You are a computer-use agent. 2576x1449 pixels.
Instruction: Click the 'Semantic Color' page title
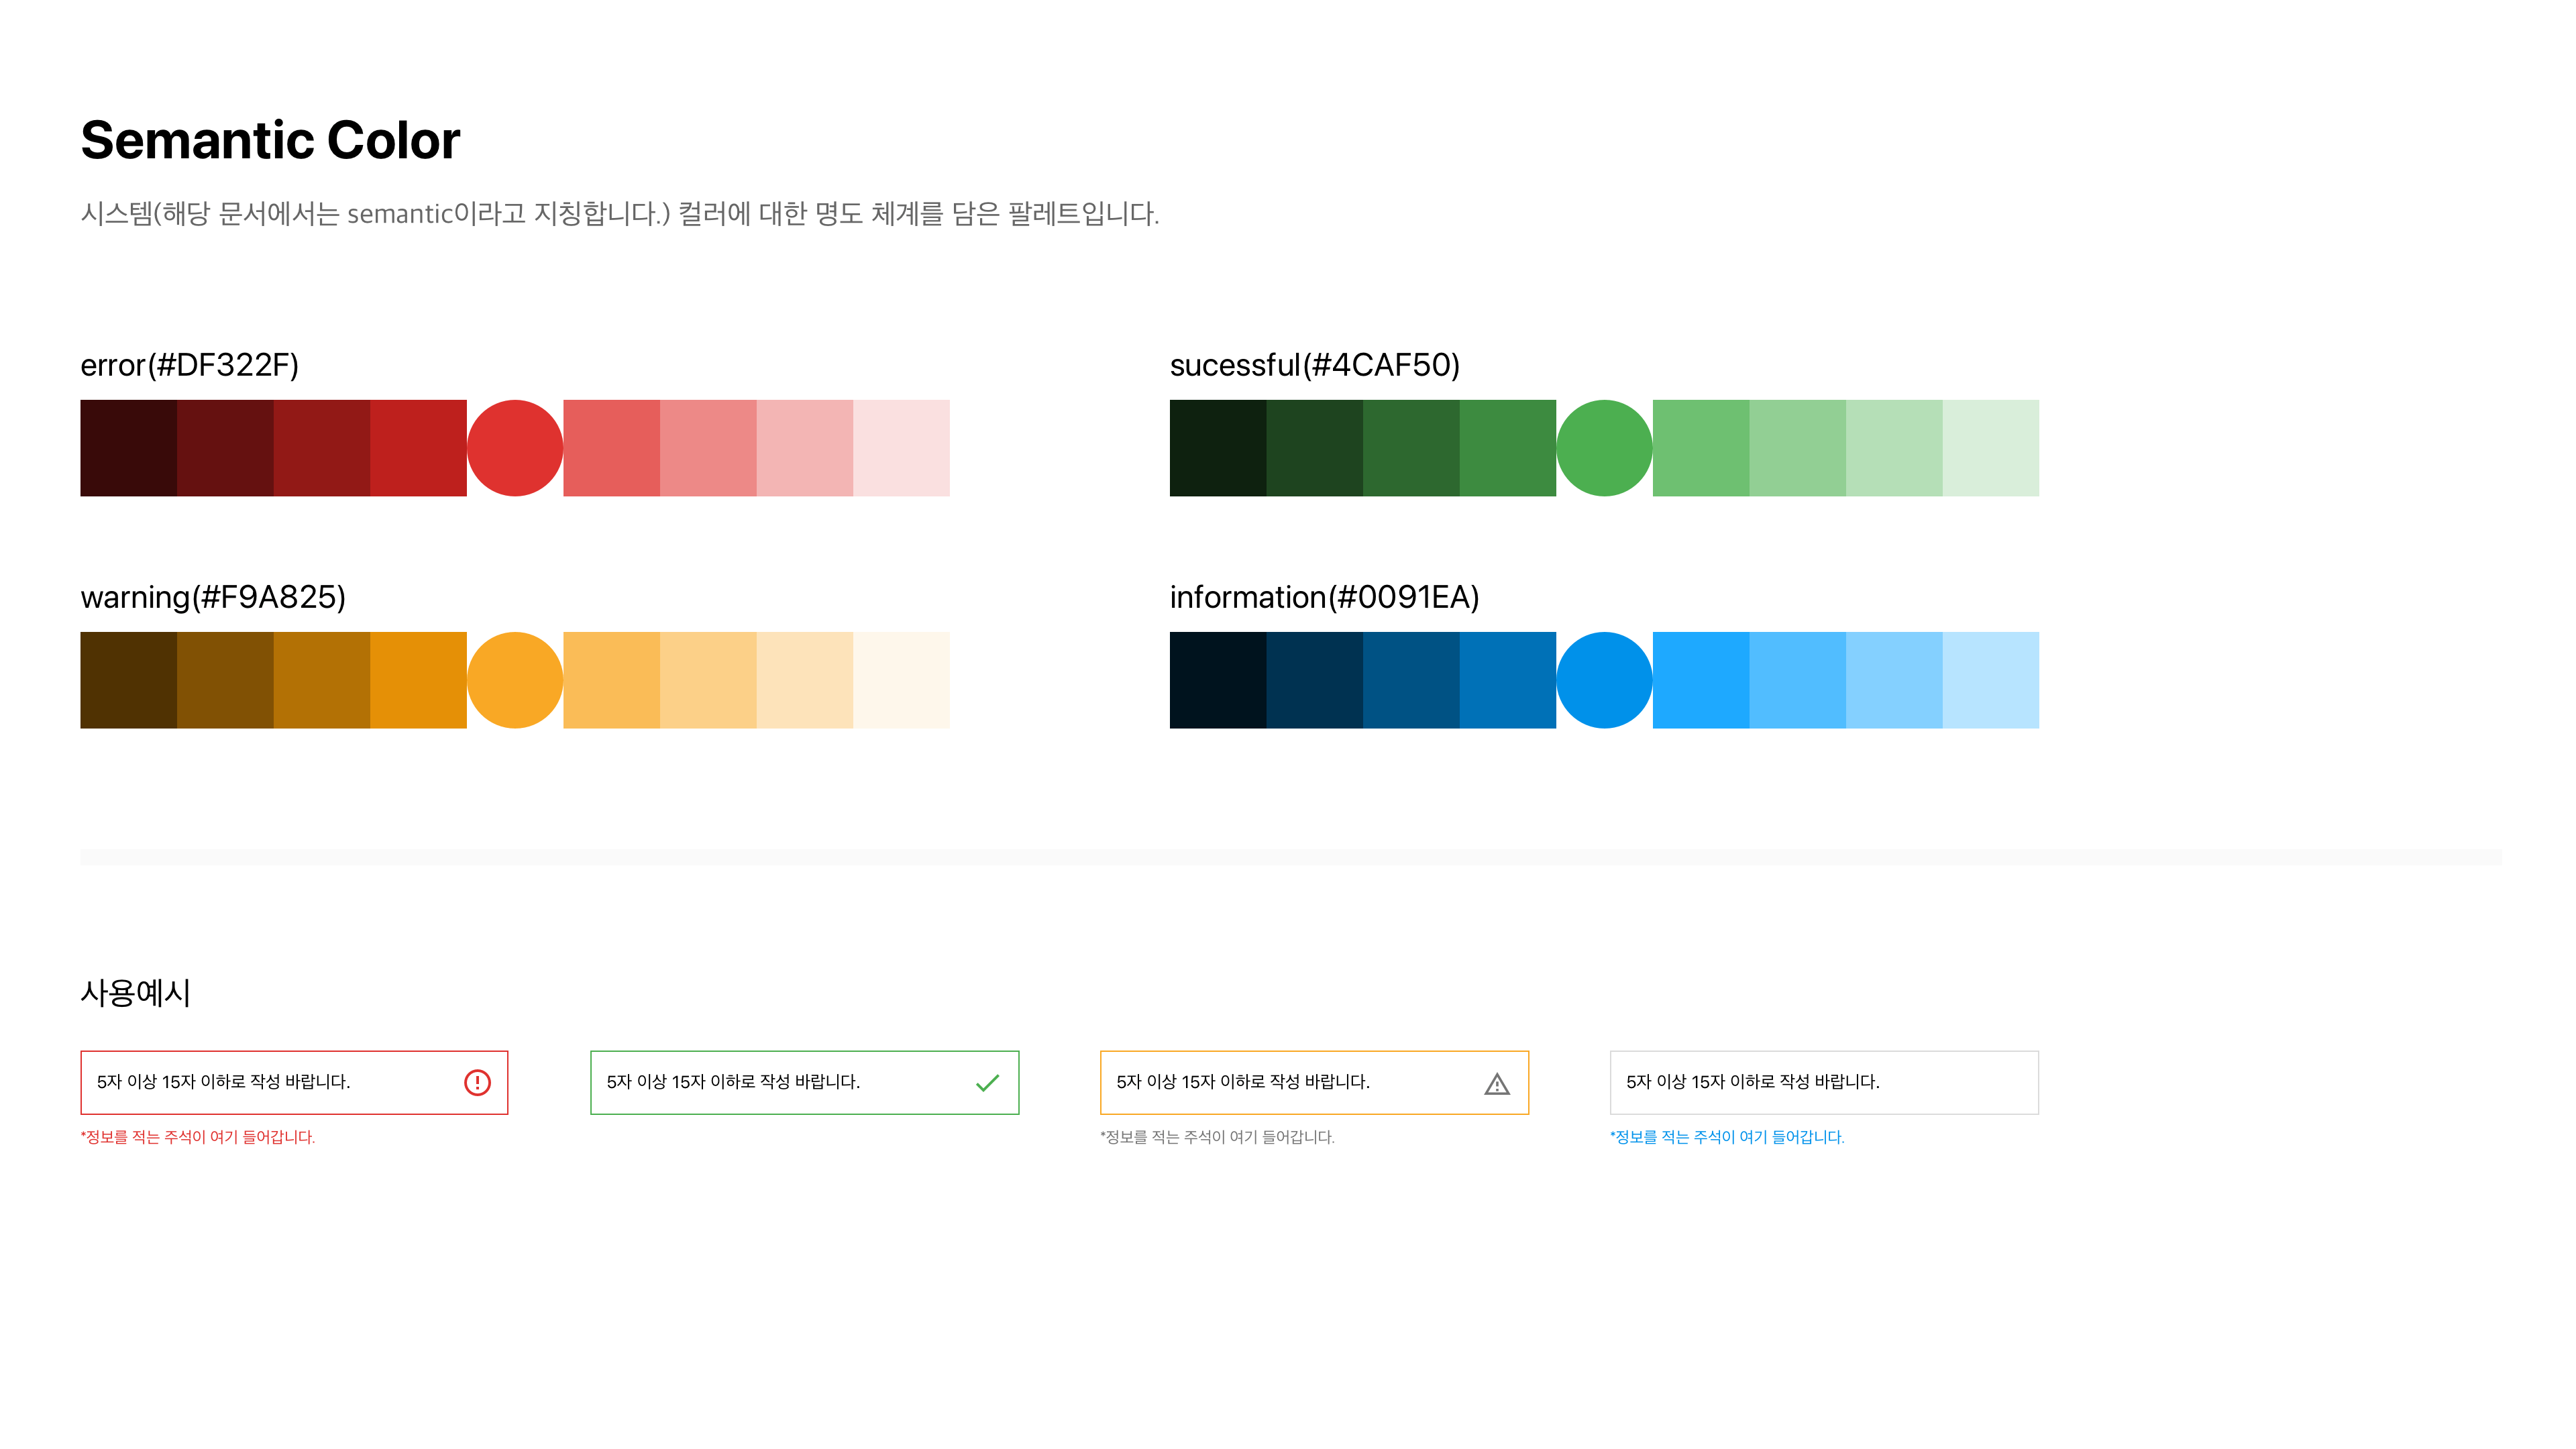point(270,140)
